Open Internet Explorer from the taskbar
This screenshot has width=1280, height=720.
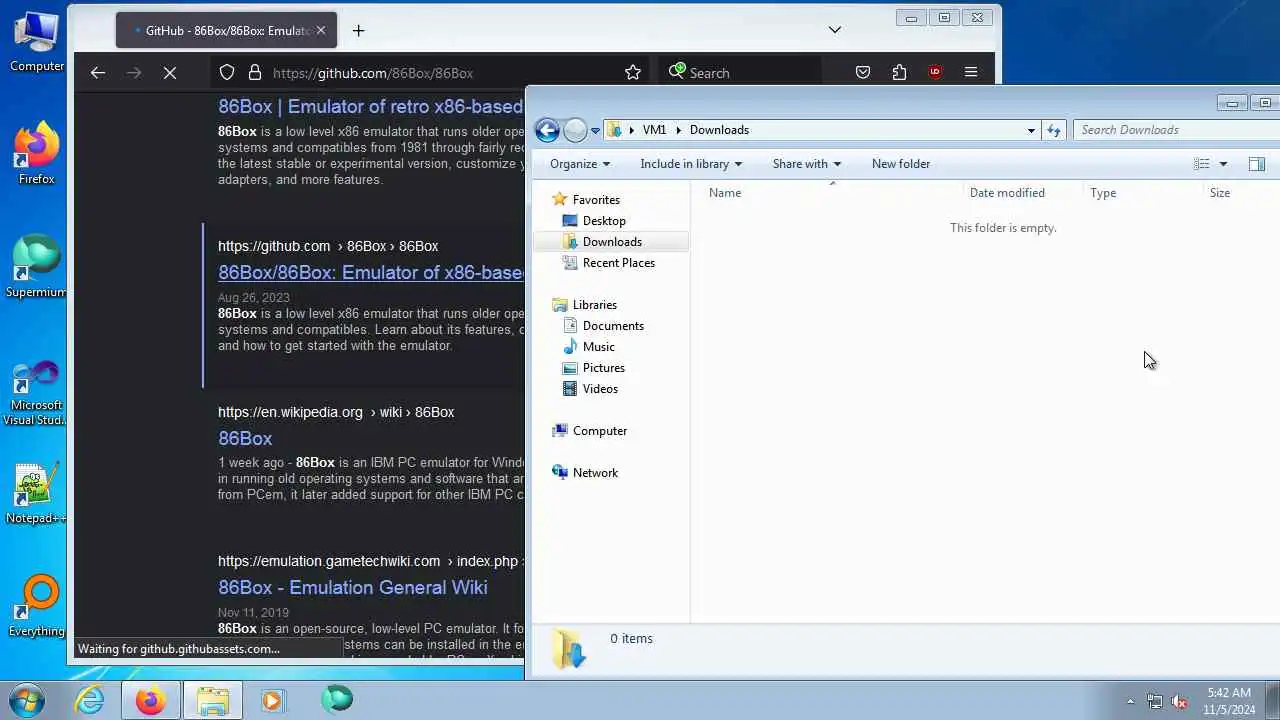(90, 700)
